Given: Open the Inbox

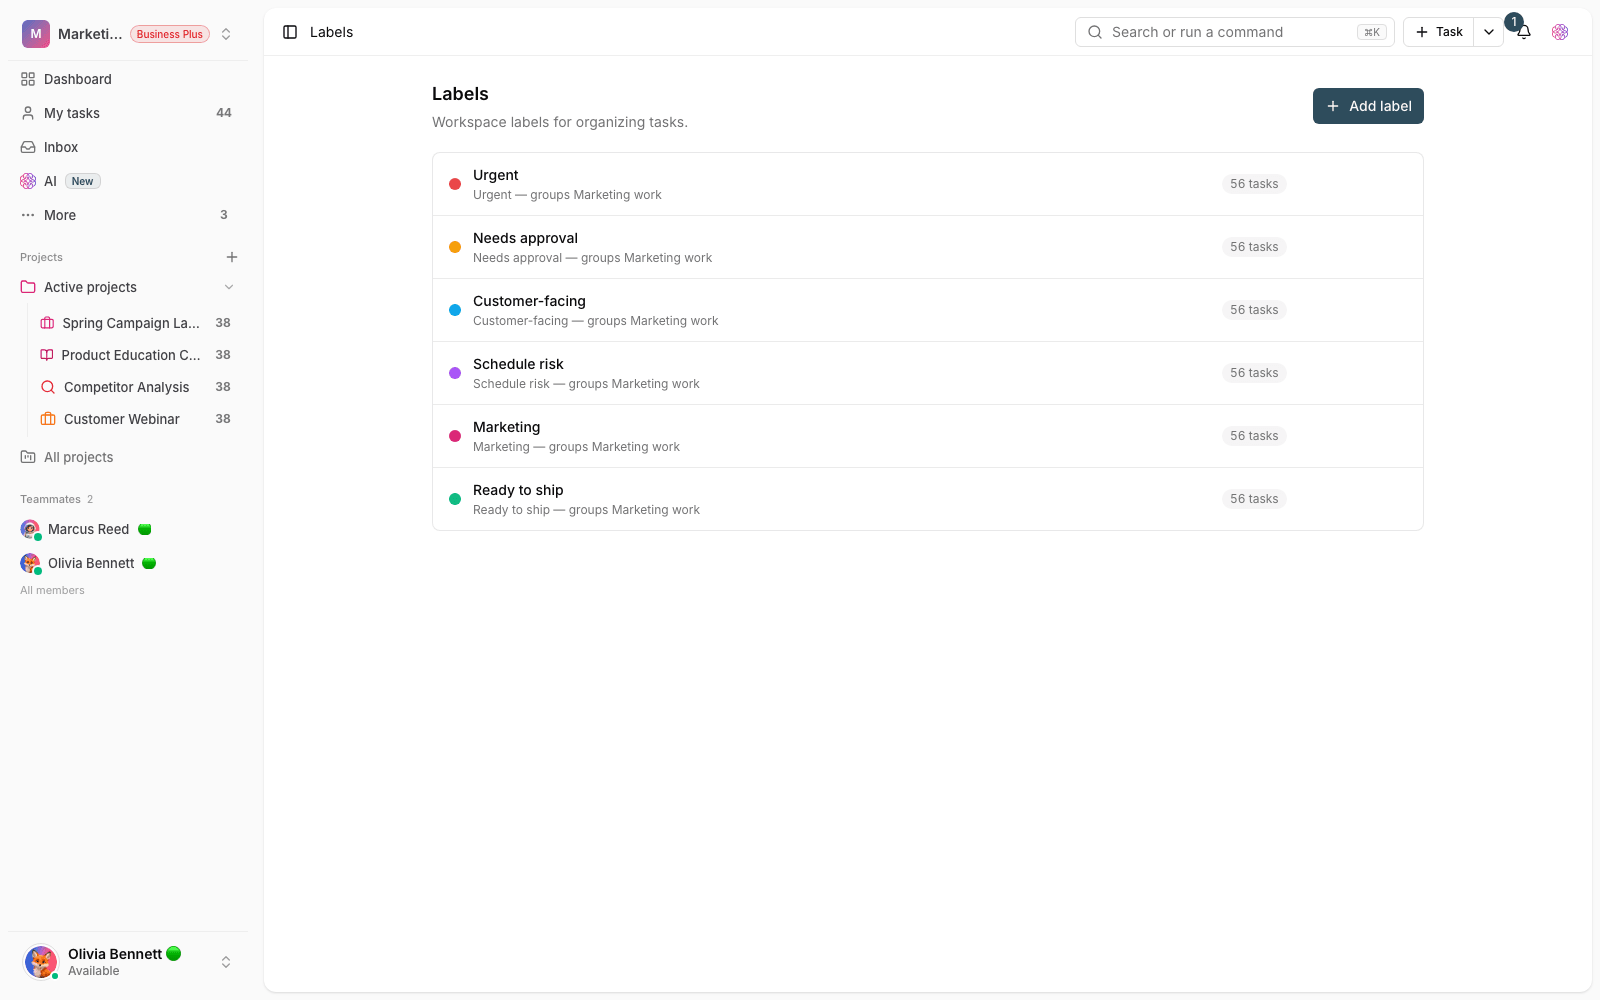Looking at the screenshot, I should tap(128, 147).
